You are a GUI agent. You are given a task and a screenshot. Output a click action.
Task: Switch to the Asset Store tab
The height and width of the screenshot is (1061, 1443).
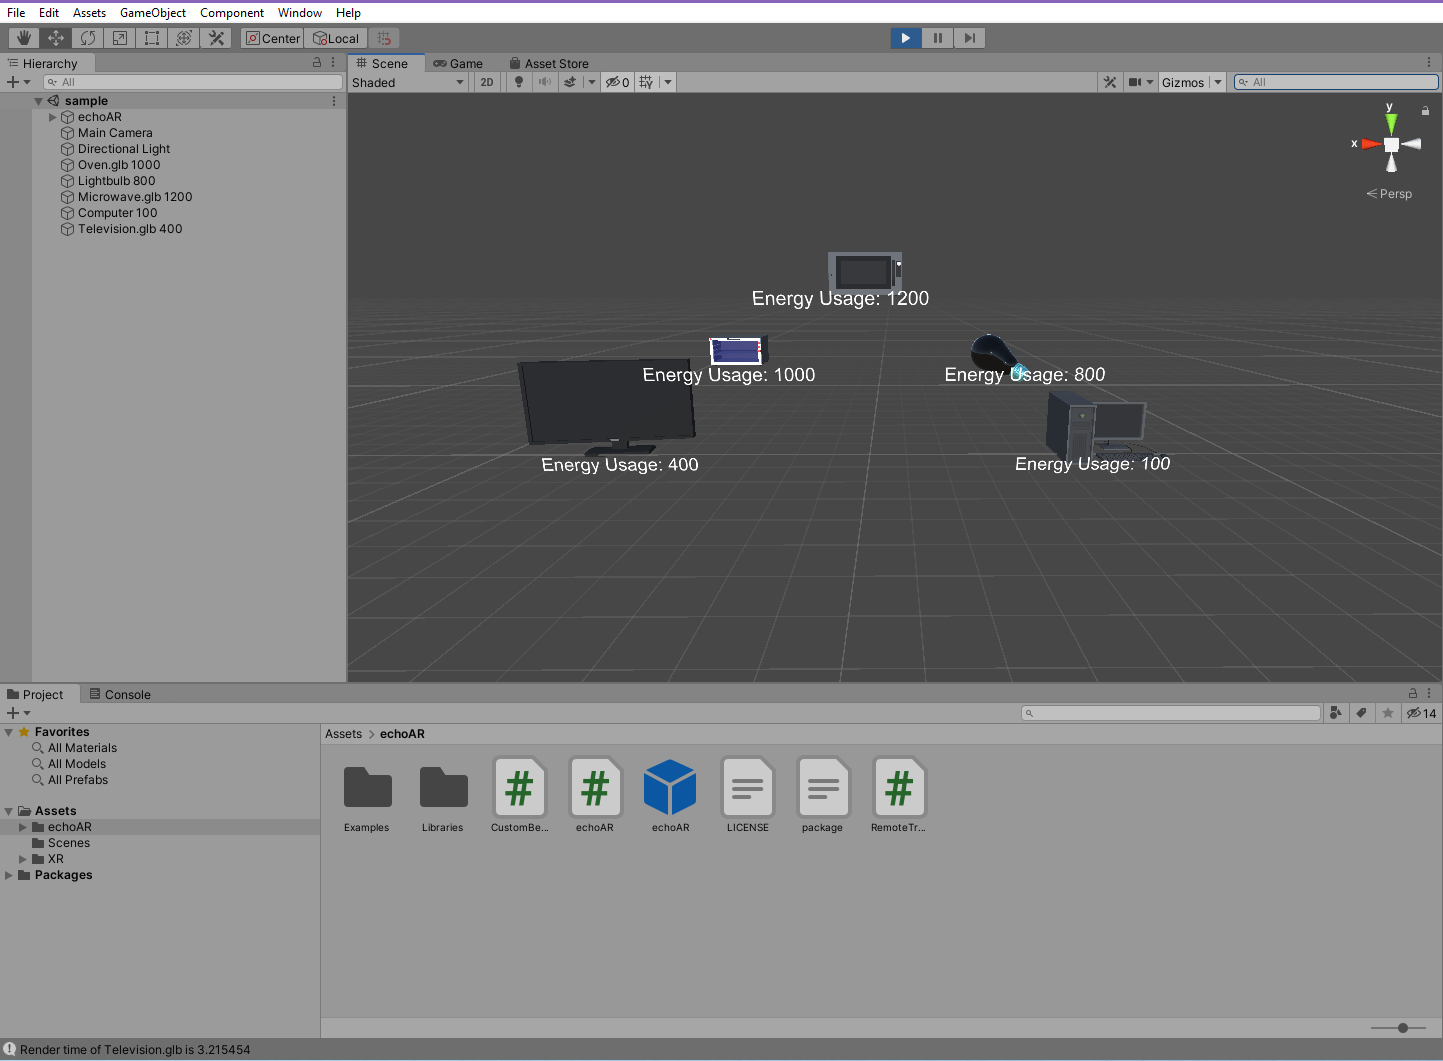click(x=549, y=63)
